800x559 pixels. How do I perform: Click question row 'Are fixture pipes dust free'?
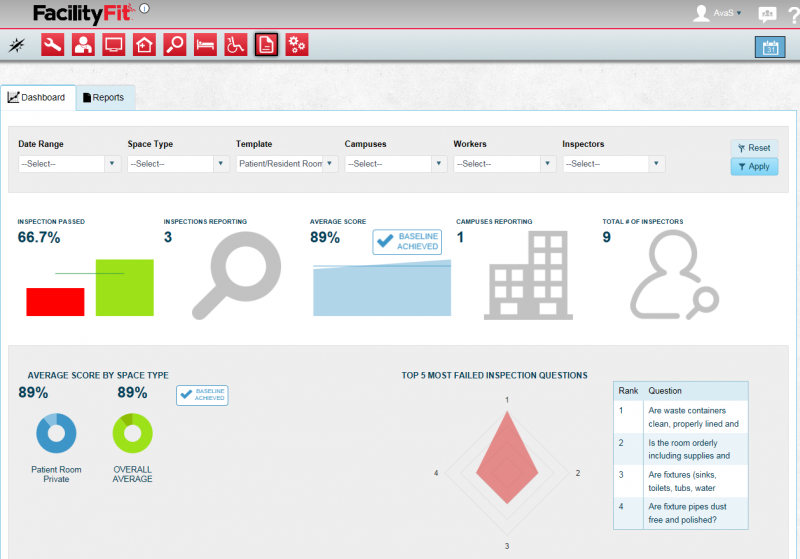click(681, 513)
